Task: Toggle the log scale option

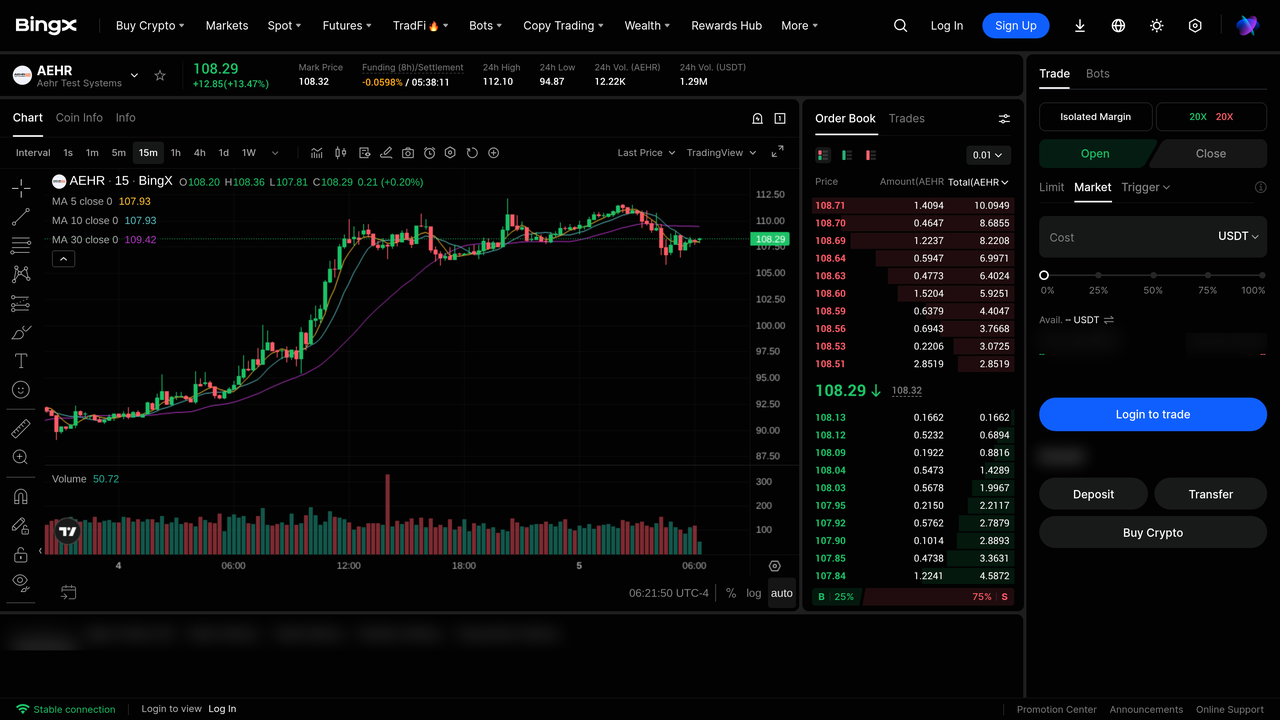Action: coord(753,593)
